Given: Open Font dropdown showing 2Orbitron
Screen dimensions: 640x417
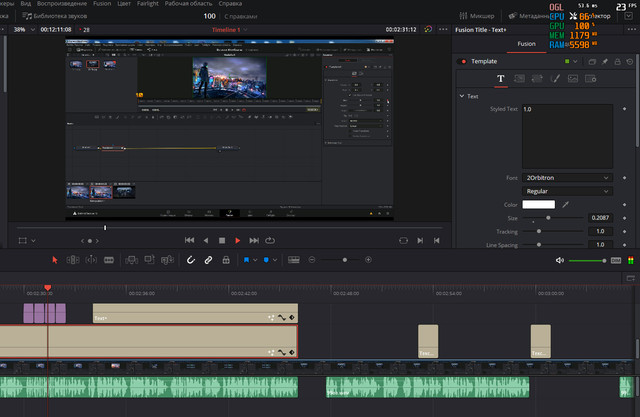Looking at the screenshot, I should tap(567, 178).
